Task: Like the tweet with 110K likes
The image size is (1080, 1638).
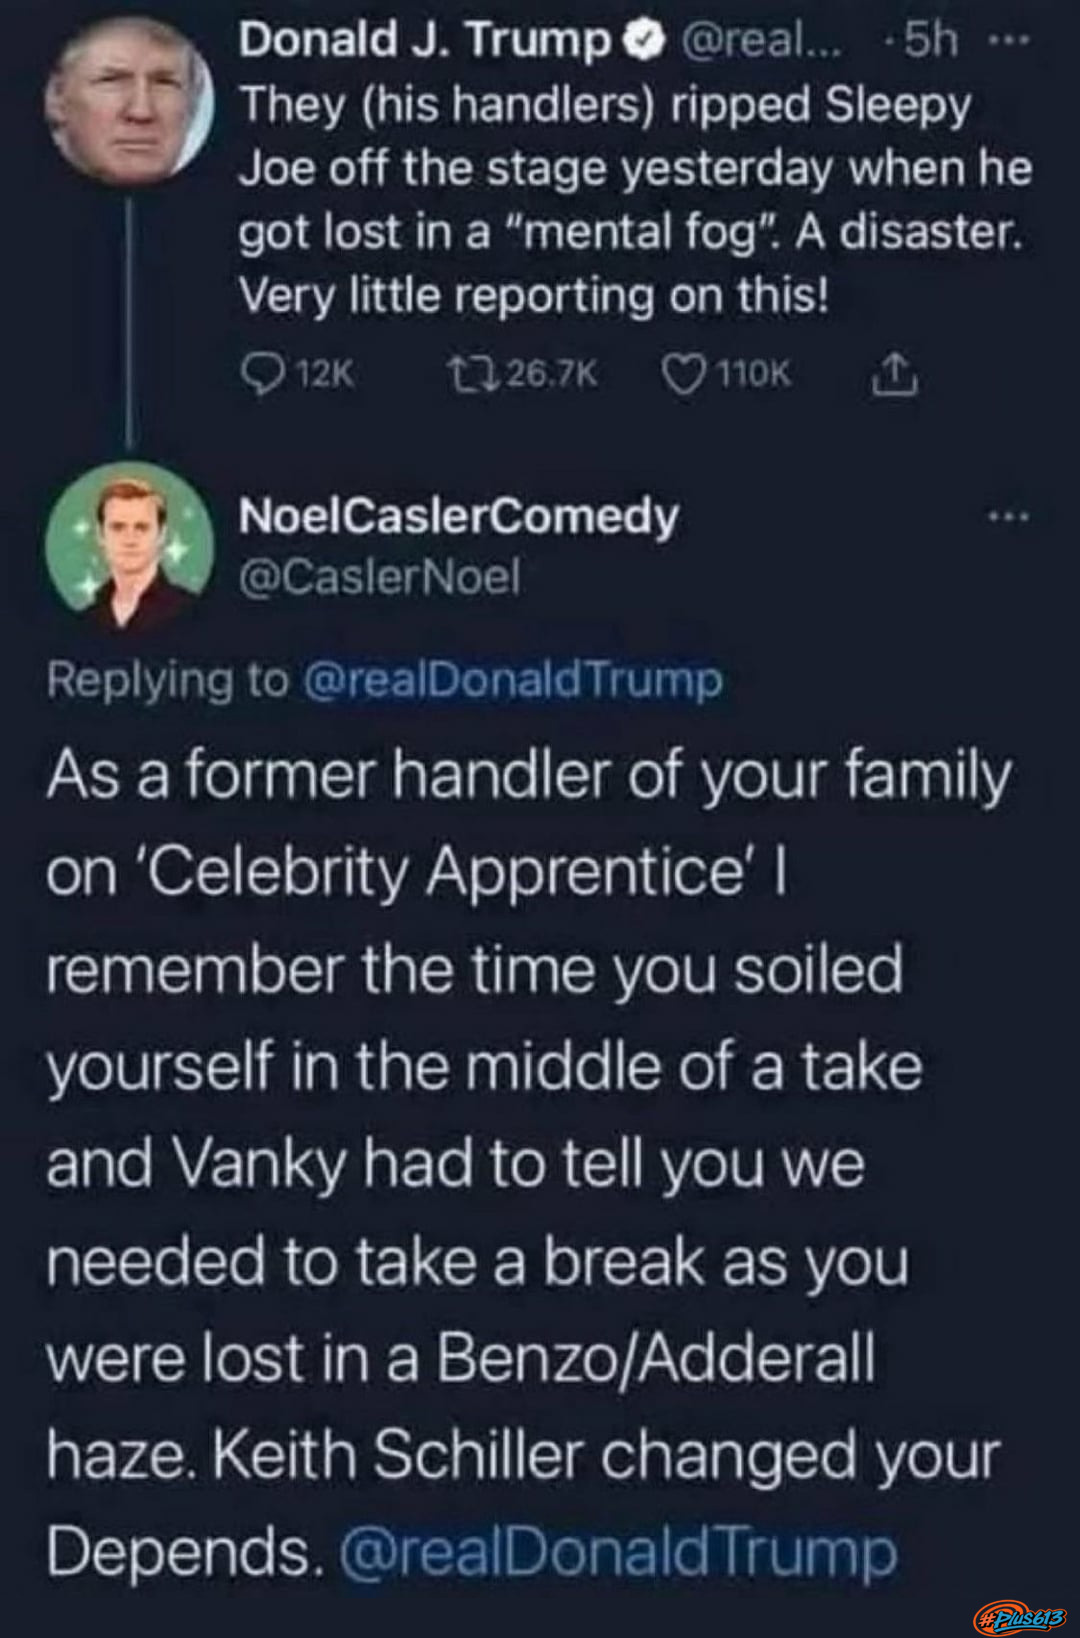Action: point(684,374)
